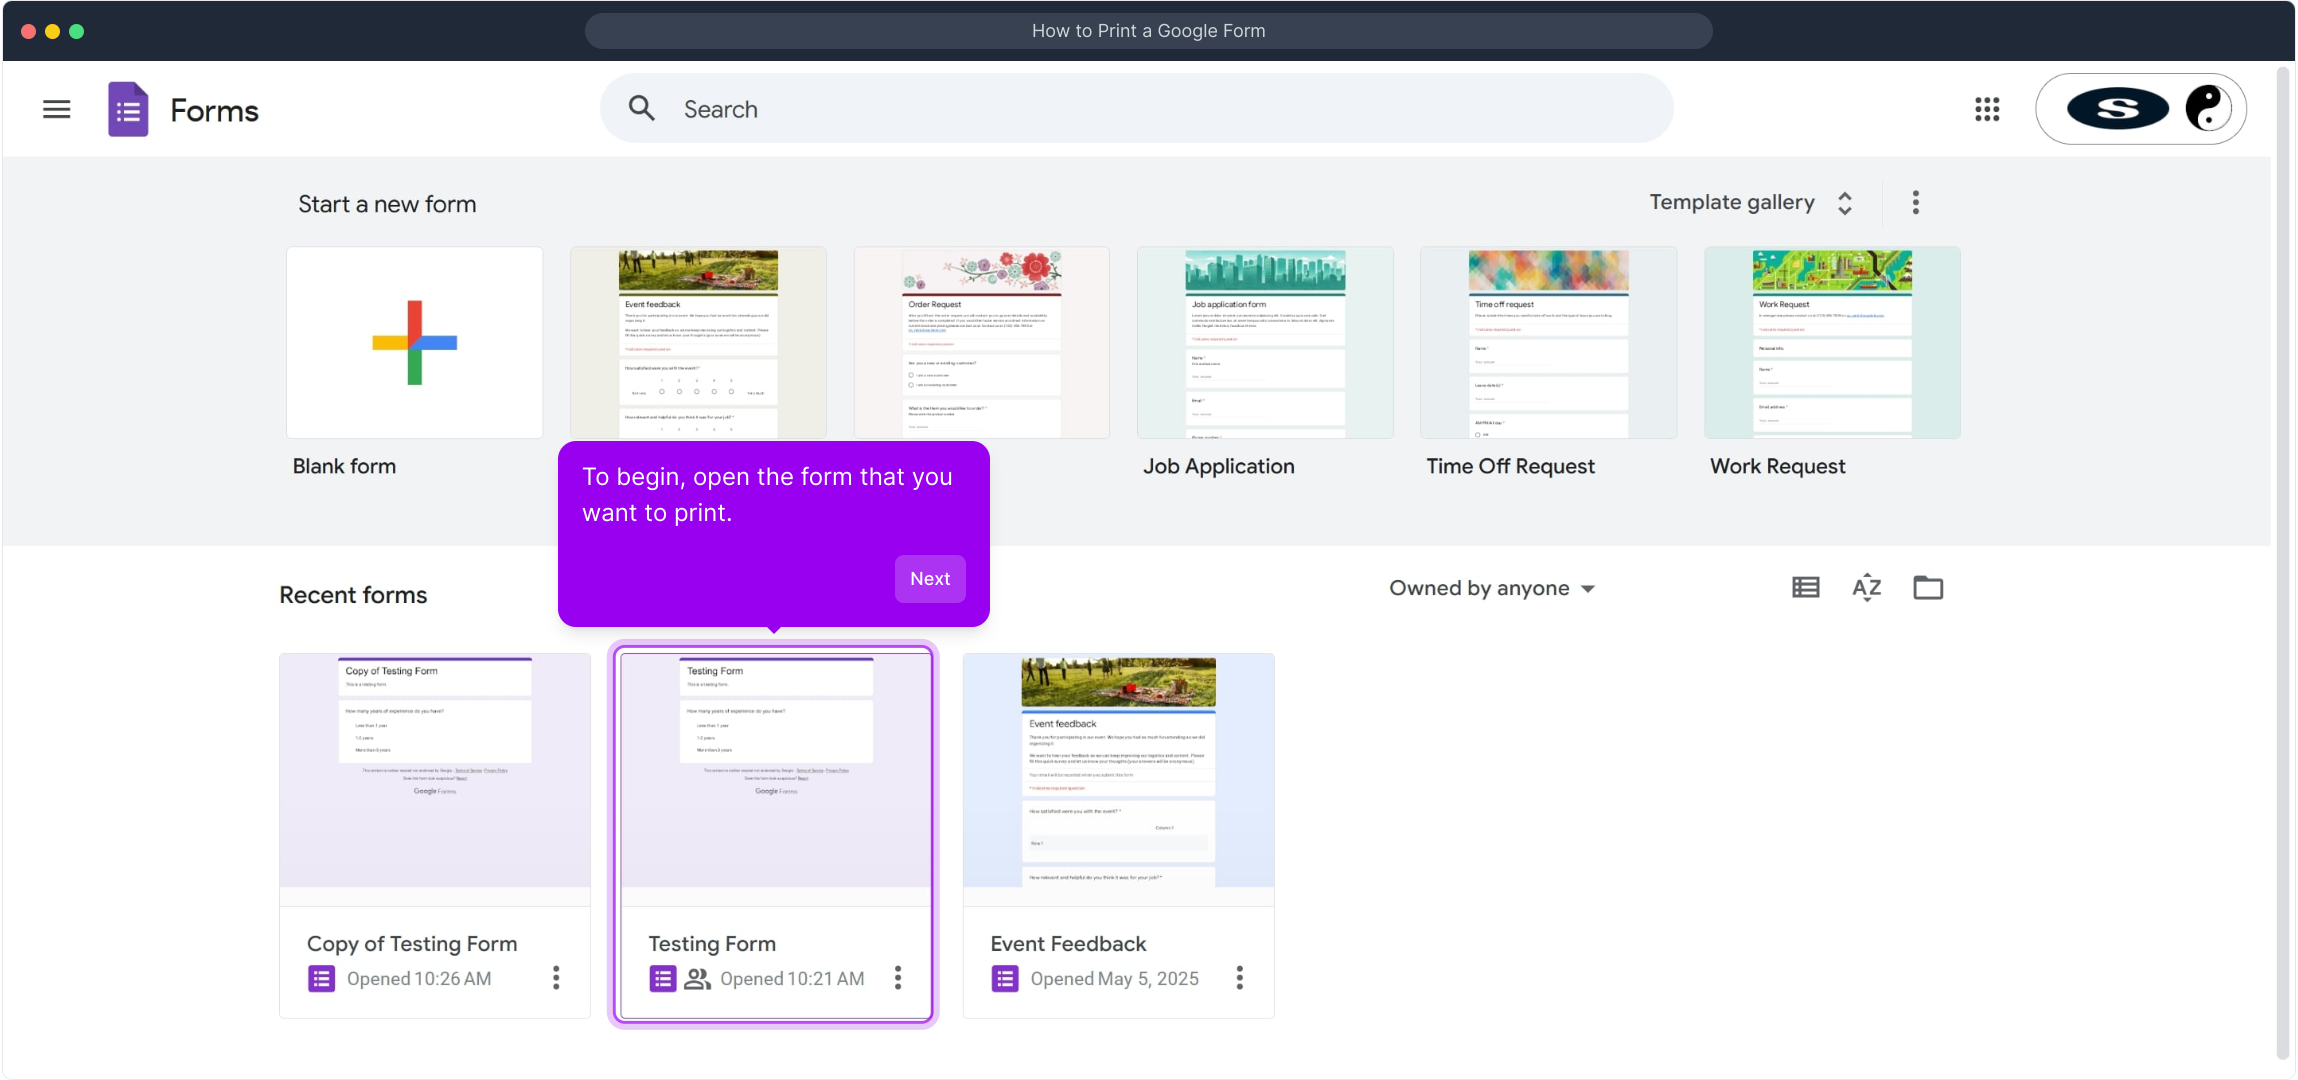Click the form icon under Copy of Testing Form
Screen dimensions: 2298x1080
(x=321, y=979)
